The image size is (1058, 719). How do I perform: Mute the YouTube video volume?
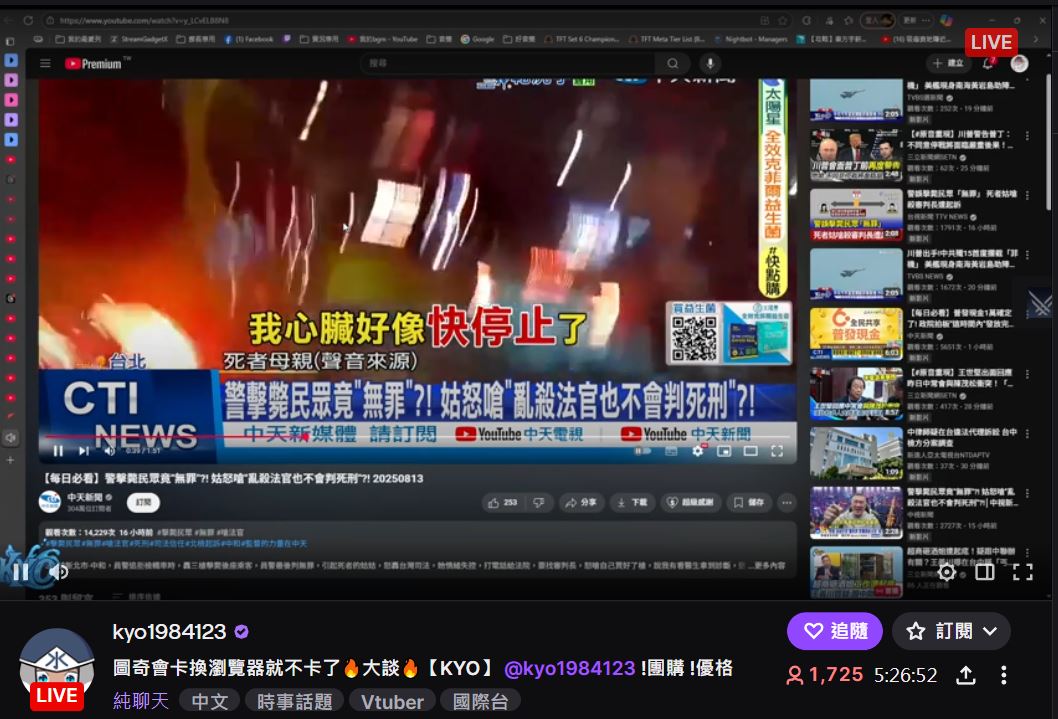(109, 451)
